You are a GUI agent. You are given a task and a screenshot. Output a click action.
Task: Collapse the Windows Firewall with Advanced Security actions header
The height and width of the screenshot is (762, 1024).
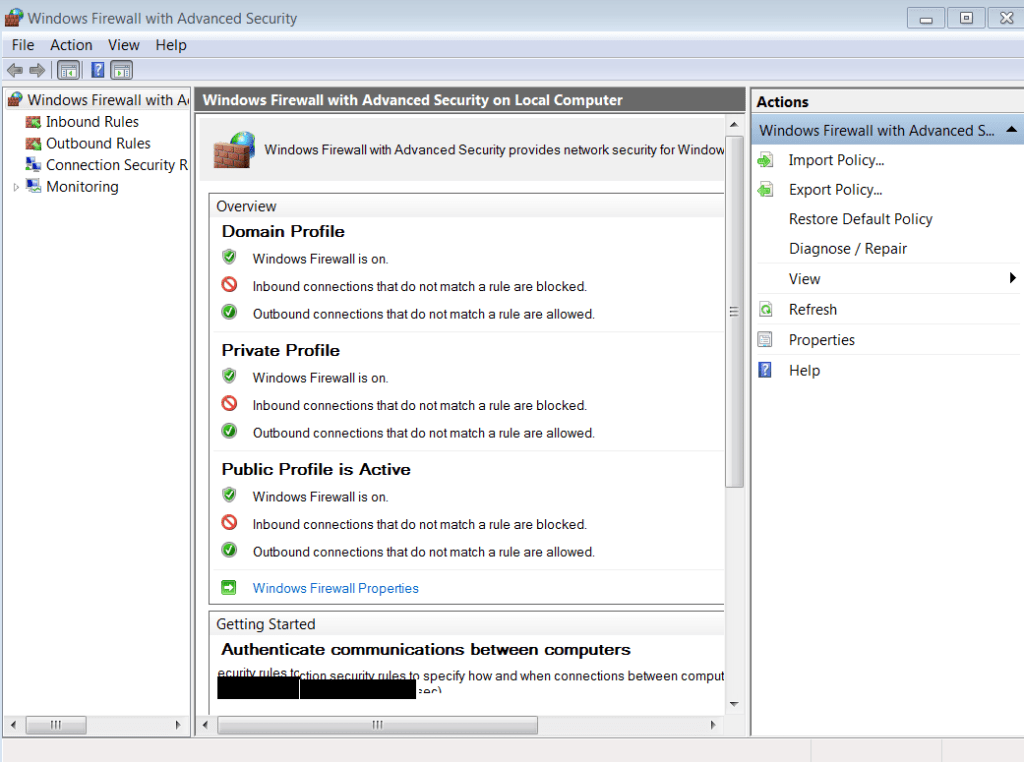click(1011, 130)
